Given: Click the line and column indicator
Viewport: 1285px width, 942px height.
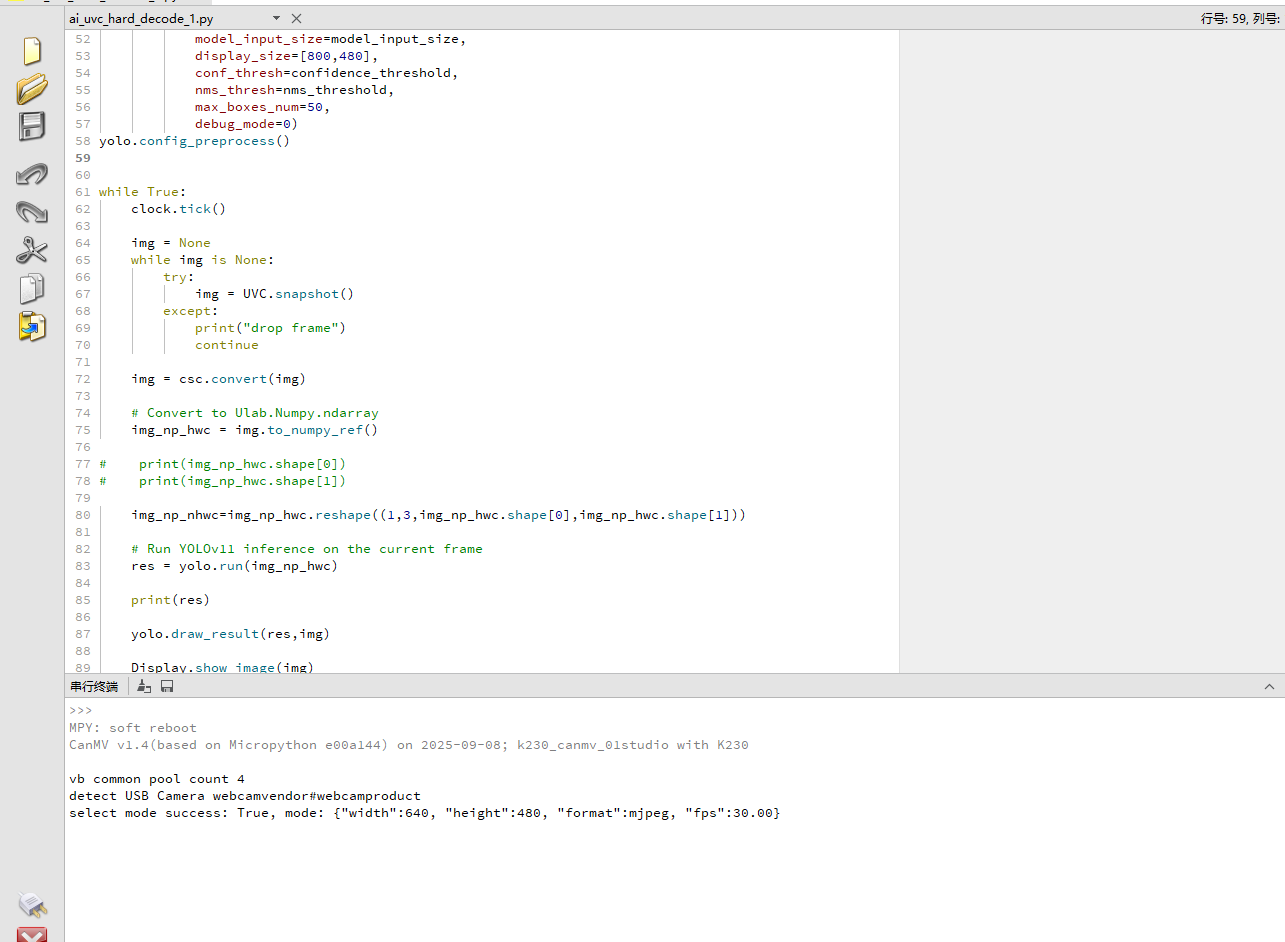Looking at the screenshot, I should (1240, 19).
